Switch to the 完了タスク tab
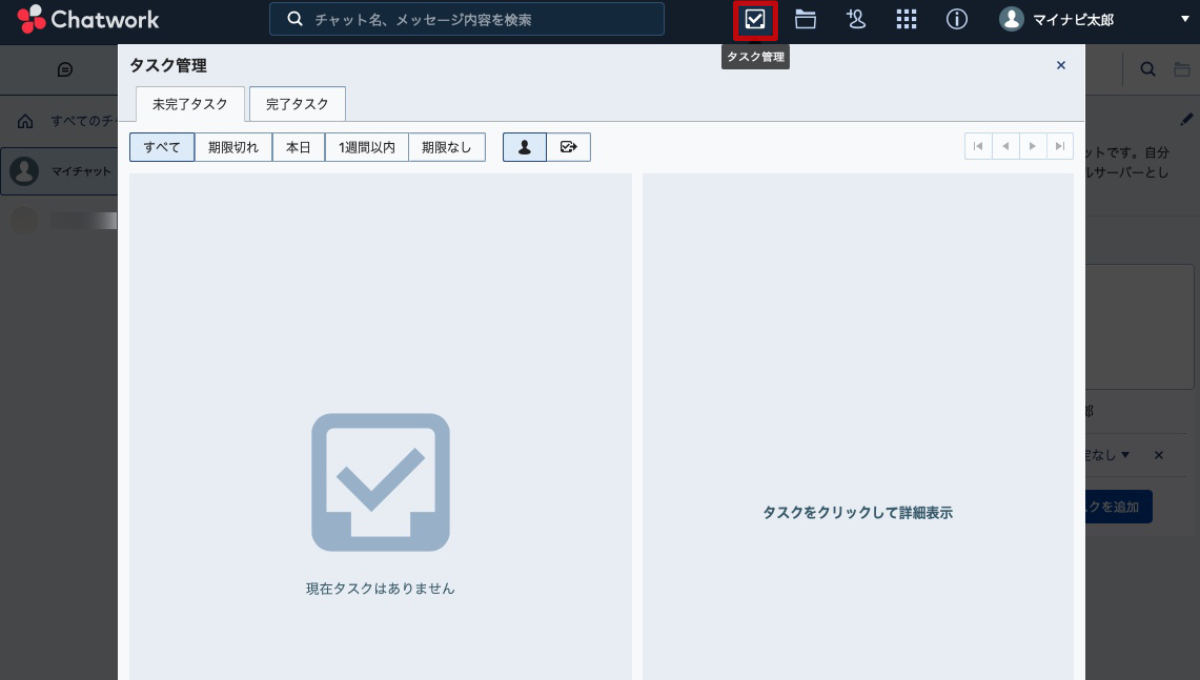The height and width of the screenshot is (680, 1200). pyautogui.click(x=297, y=104)
